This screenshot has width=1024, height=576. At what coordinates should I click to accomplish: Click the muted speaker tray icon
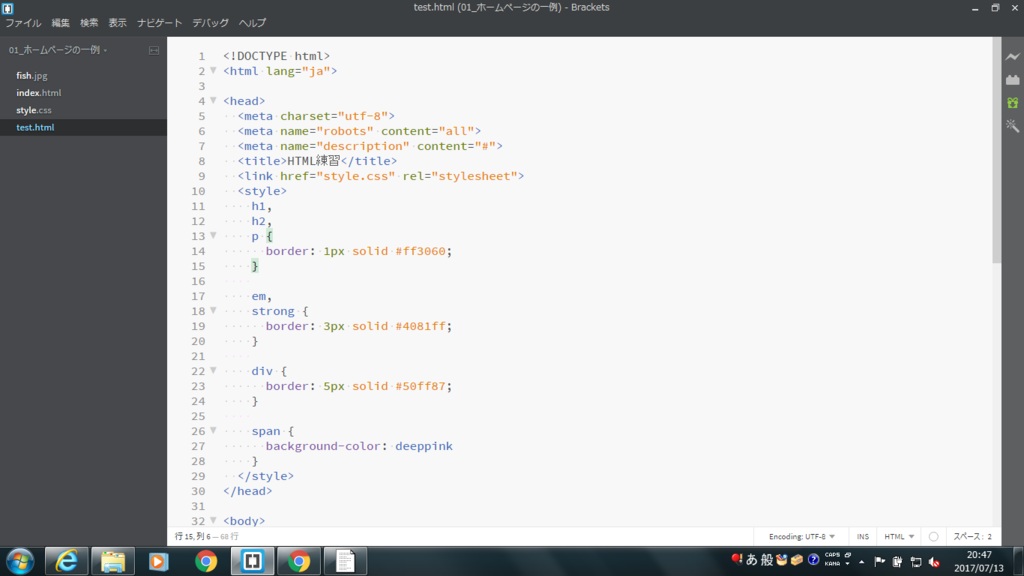(x=935, y=562)
